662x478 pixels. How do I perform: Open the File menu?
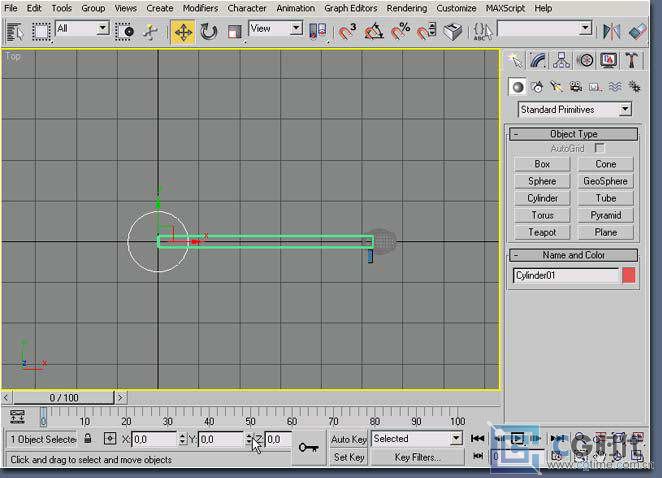(x=11, y=8)
